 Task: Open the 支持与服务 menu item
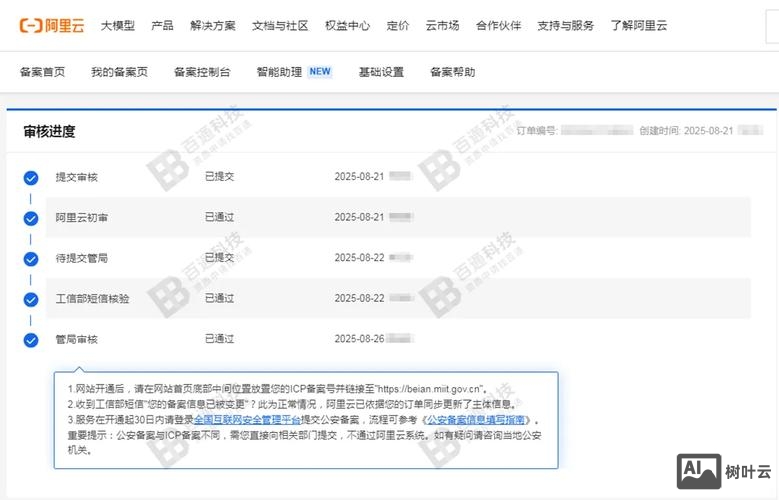click(x=565, y=25)
